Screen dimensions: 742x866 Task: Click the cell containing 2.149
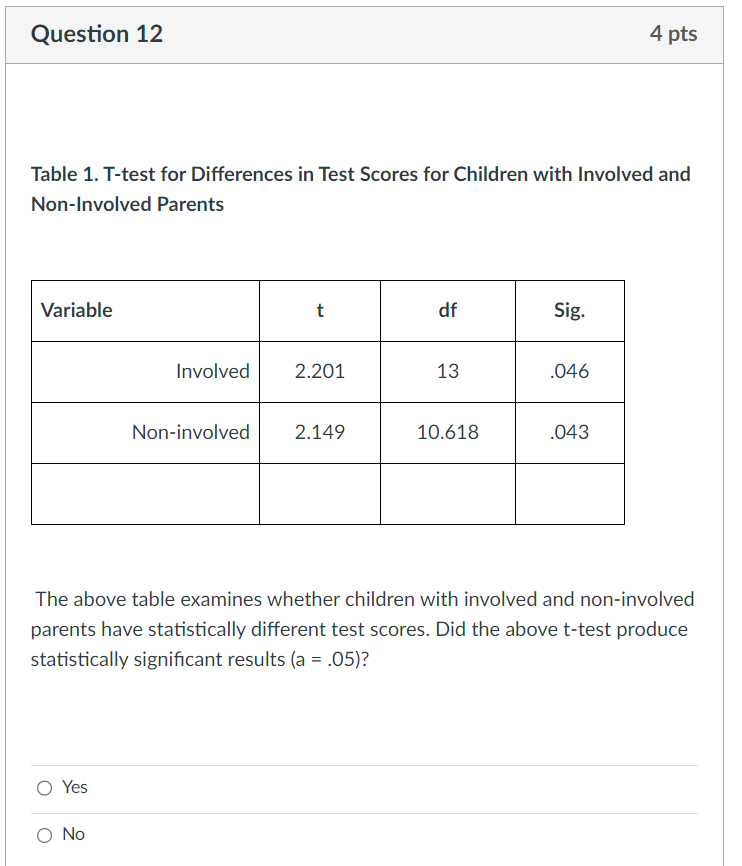[319, 432]
